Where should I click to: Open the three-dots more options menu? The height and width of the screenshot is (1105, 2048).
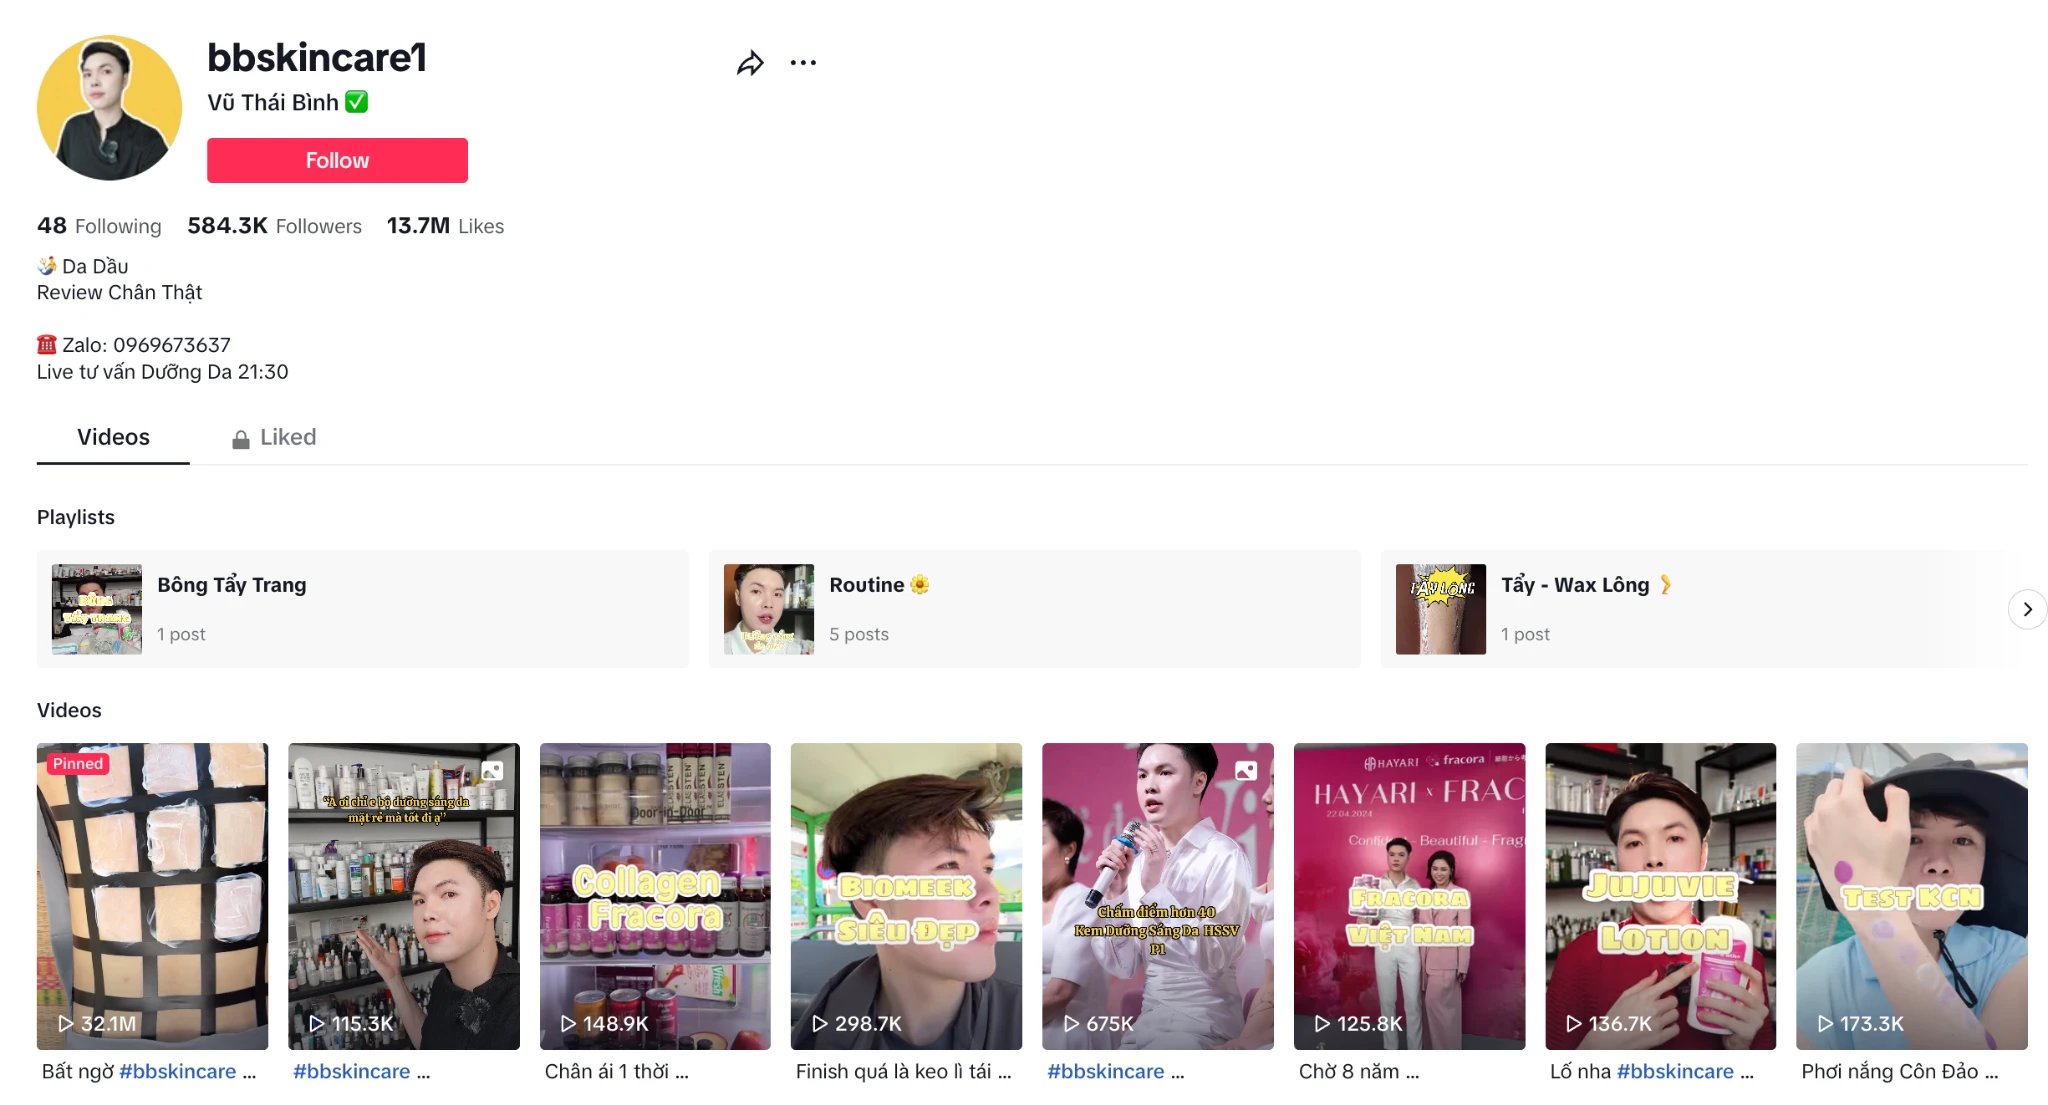[x=803, y=63]
